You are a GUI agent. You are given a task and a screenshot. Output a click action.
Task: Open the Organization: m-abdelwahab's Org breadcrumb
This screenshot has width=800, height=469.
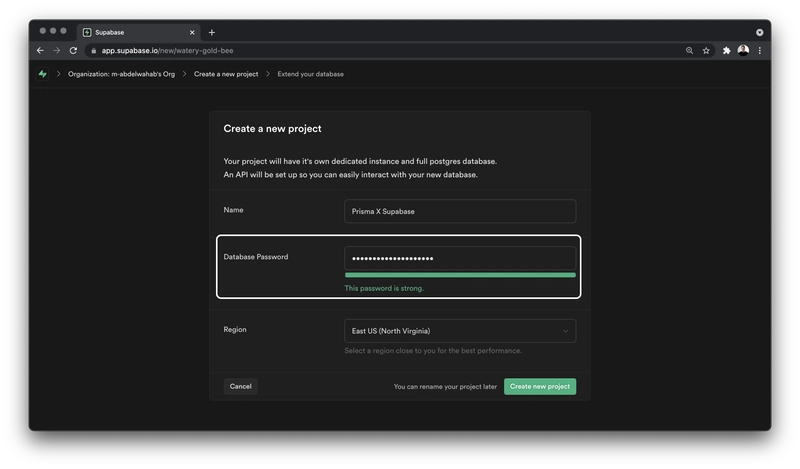coord(121,74)
